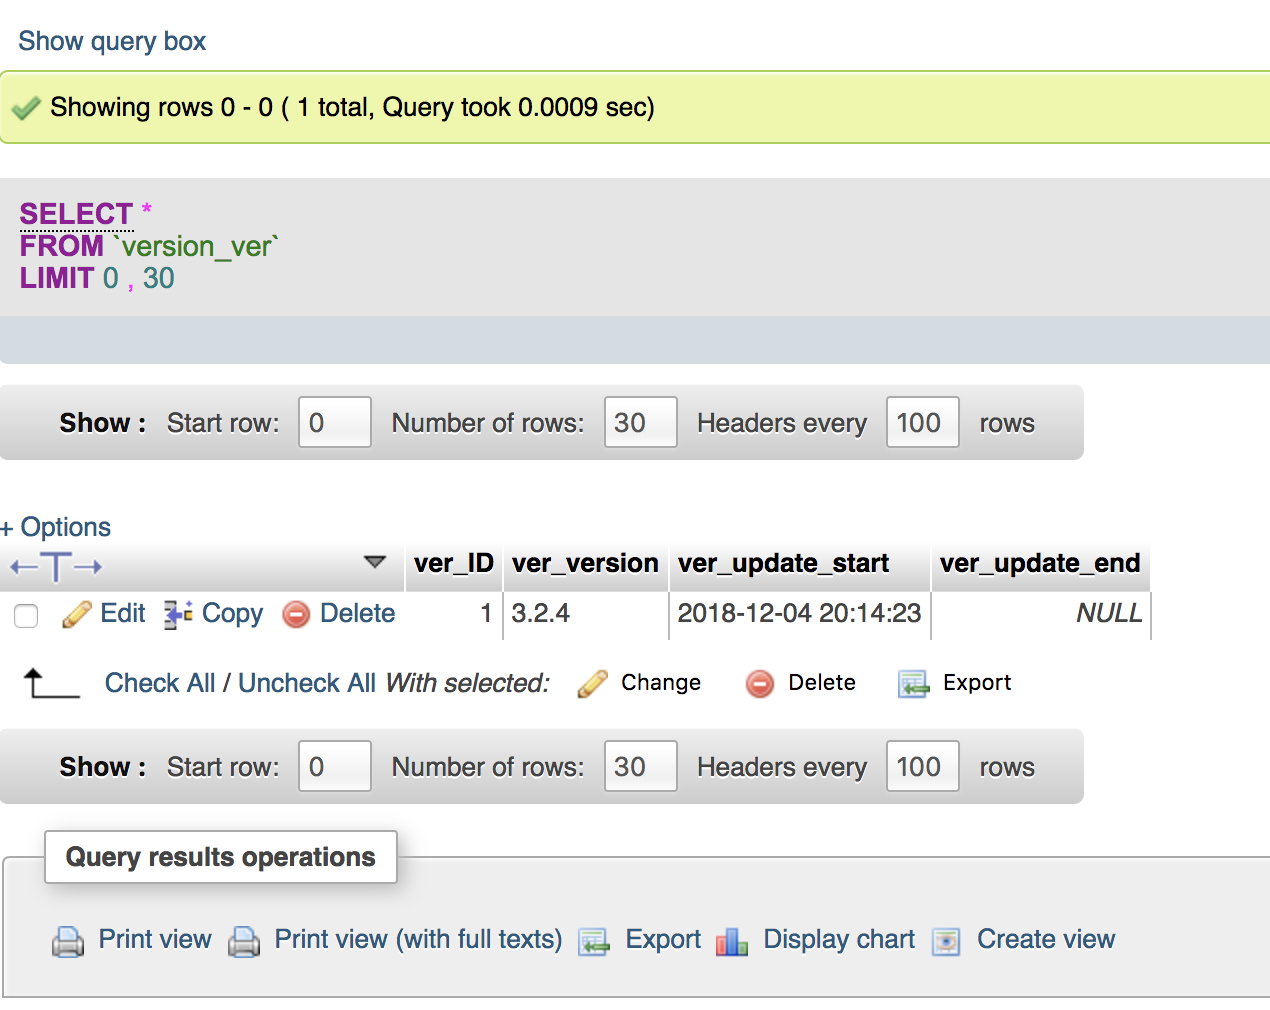Sort by ver_version column header
The height and width of the screenshot is (1010, 1270).
tap(585, 563)
